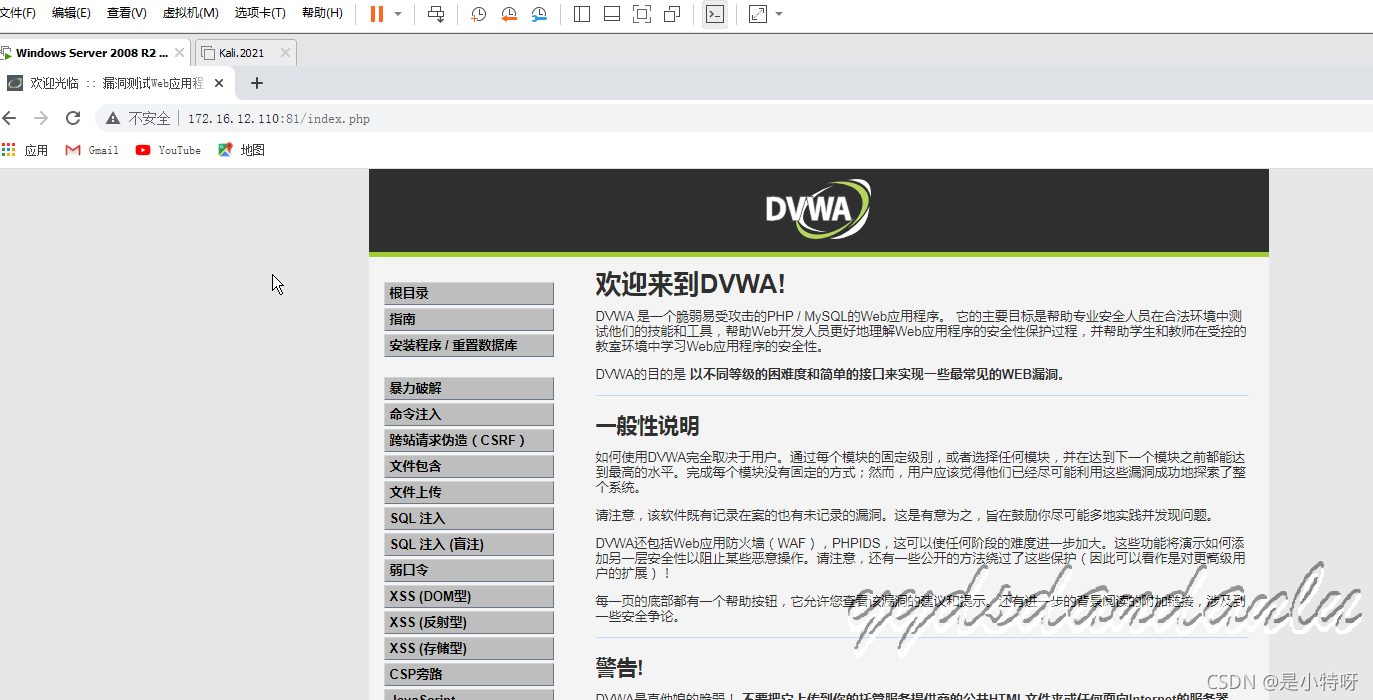The height and width of the screenshot is (700, 1373).
Task: Open the 应用 apps bookmark
Action: tap(25, 150)
